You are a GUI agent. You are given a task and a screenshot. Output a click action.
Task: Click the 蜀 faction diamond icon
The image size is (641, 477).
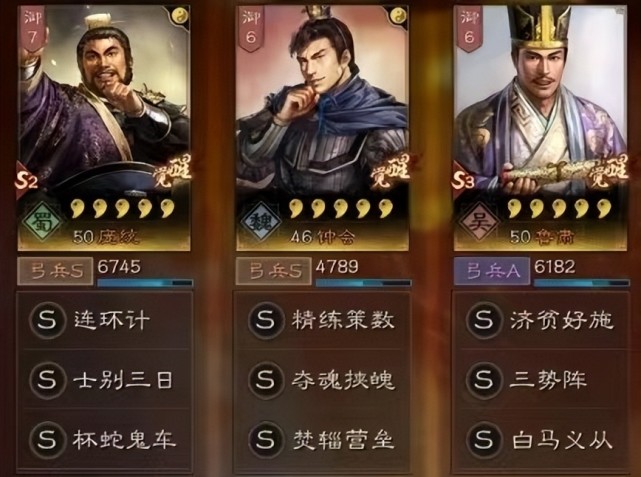click(42, 221)
